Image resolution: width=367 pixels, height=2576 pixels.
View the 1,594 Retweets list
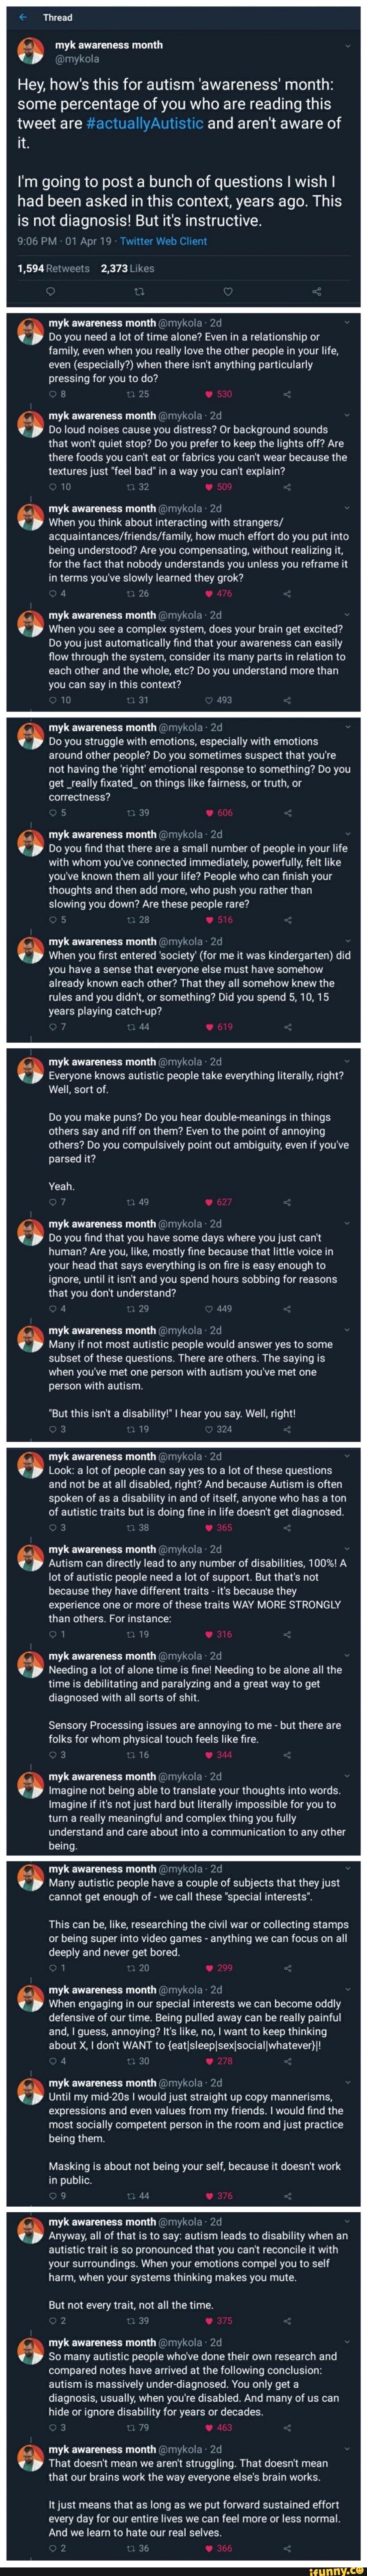coord(54,268)
